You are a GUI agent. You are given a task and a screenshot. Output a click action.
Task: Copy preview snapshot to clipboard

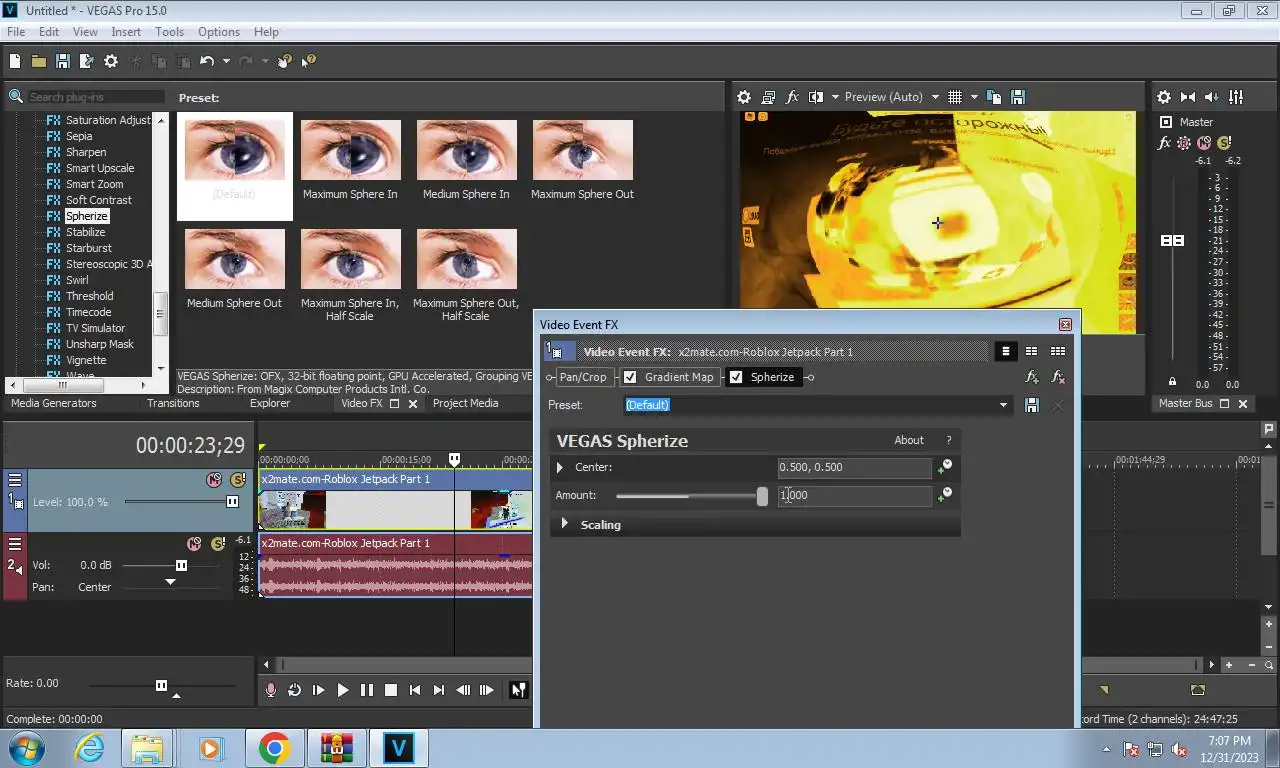tap(994, 97)
